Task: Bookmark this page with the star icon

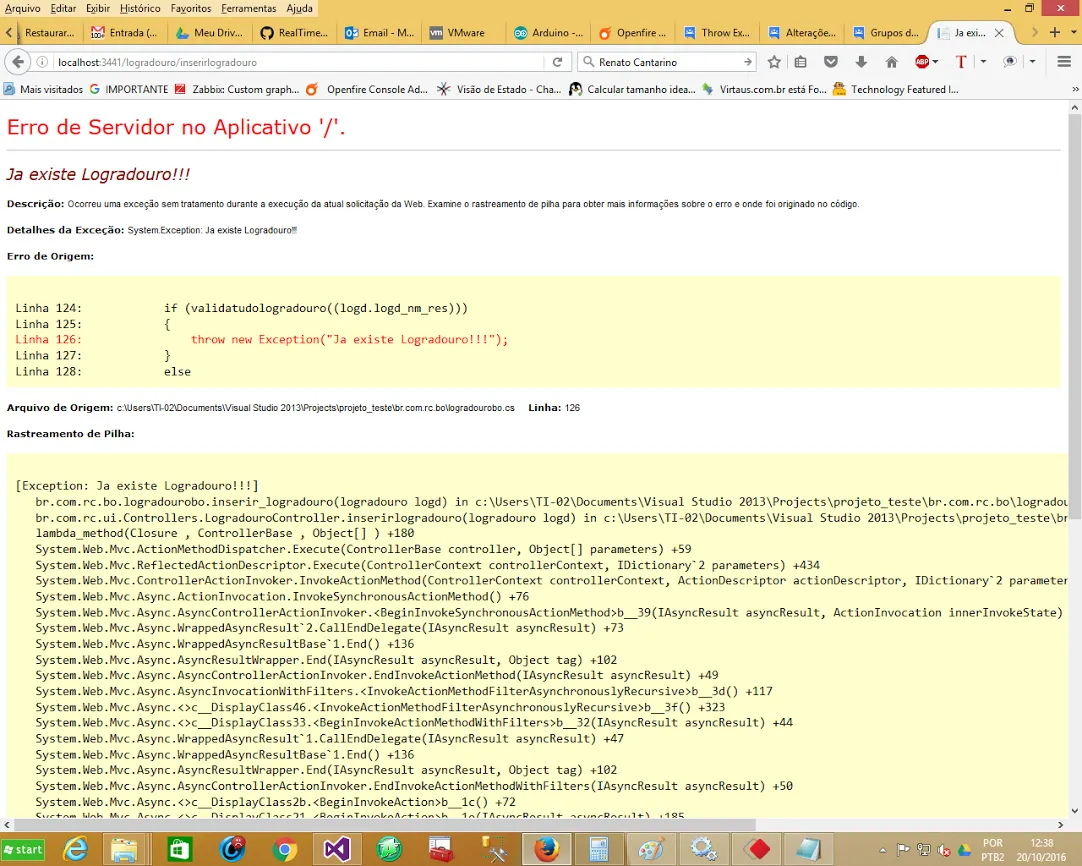Action: (x=774, y=62)
